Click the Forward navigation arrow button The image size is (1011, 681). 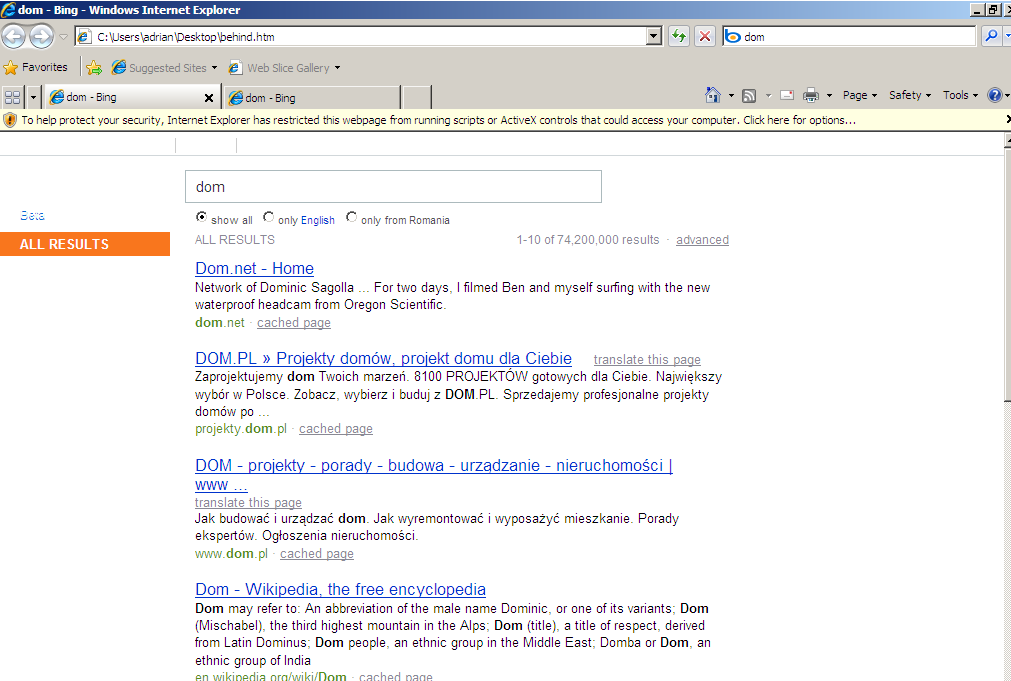(x=41, y=37)
